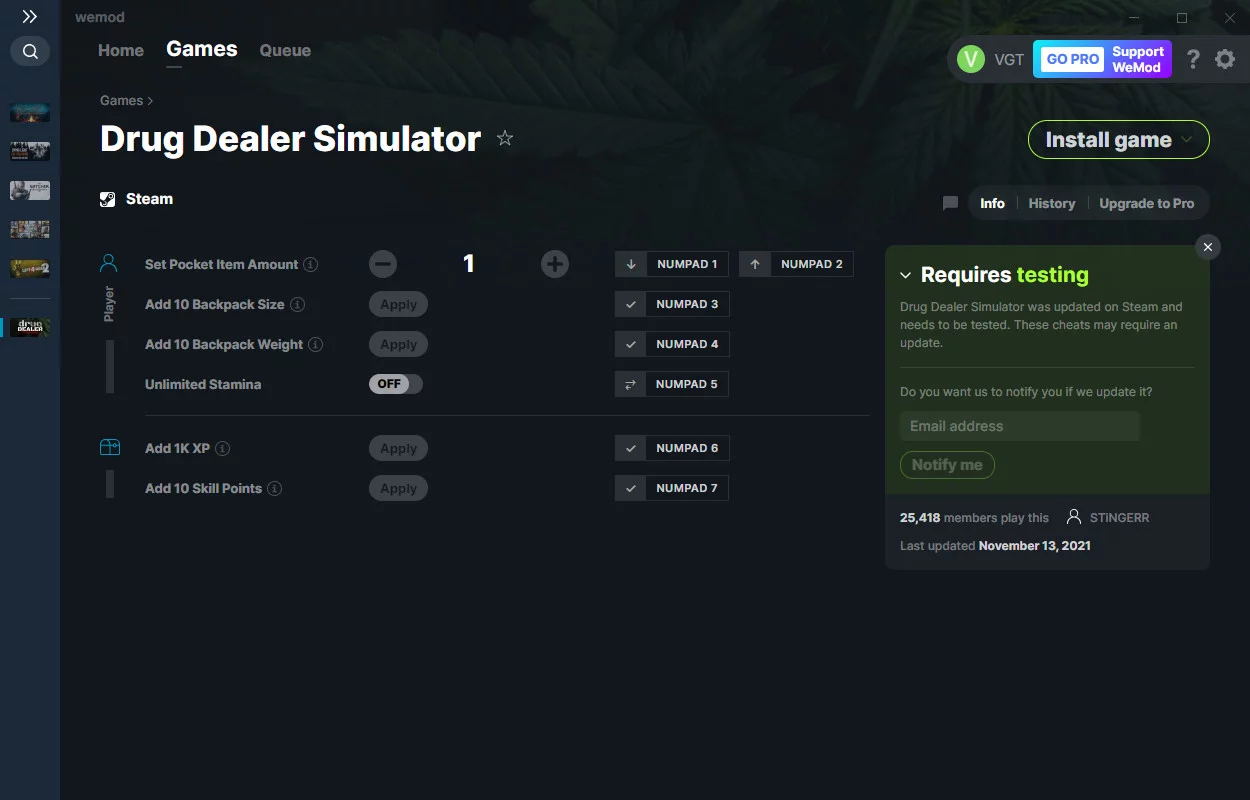This screenshot has height=800, width=1250.
Task: Increase Pocket Item Amount with plus button
Action: coord(555,264)
